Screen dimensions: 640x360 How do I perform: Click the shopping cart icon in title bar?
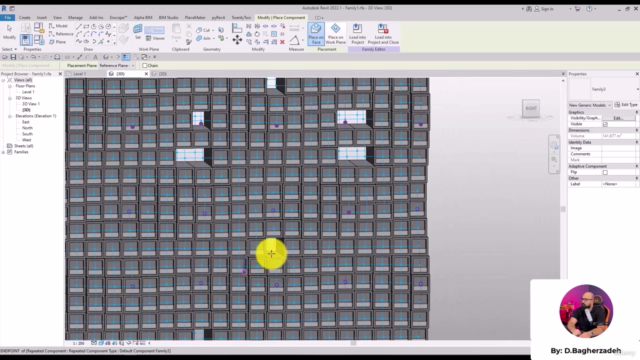tap(577, 9)
